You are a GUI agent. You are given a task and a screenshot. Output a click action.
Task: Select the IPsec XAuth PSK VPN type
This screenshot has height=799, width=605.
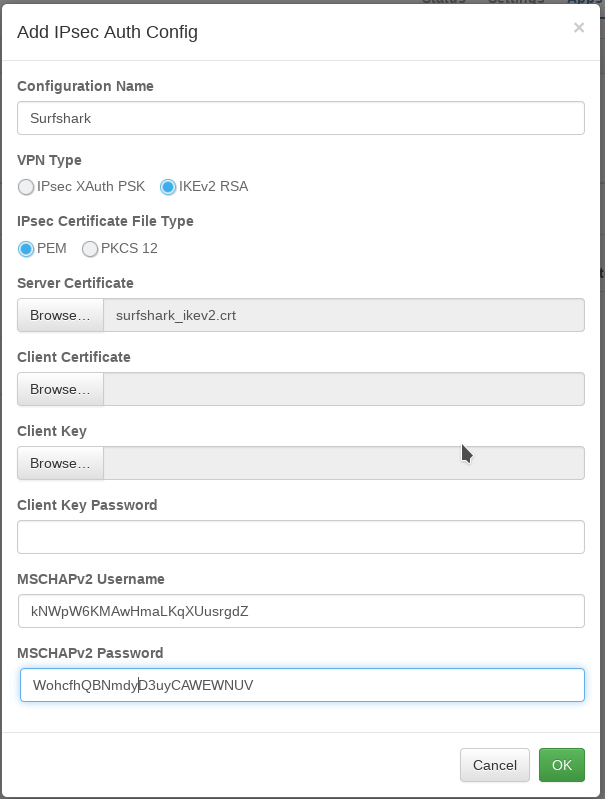coord(26,187)
